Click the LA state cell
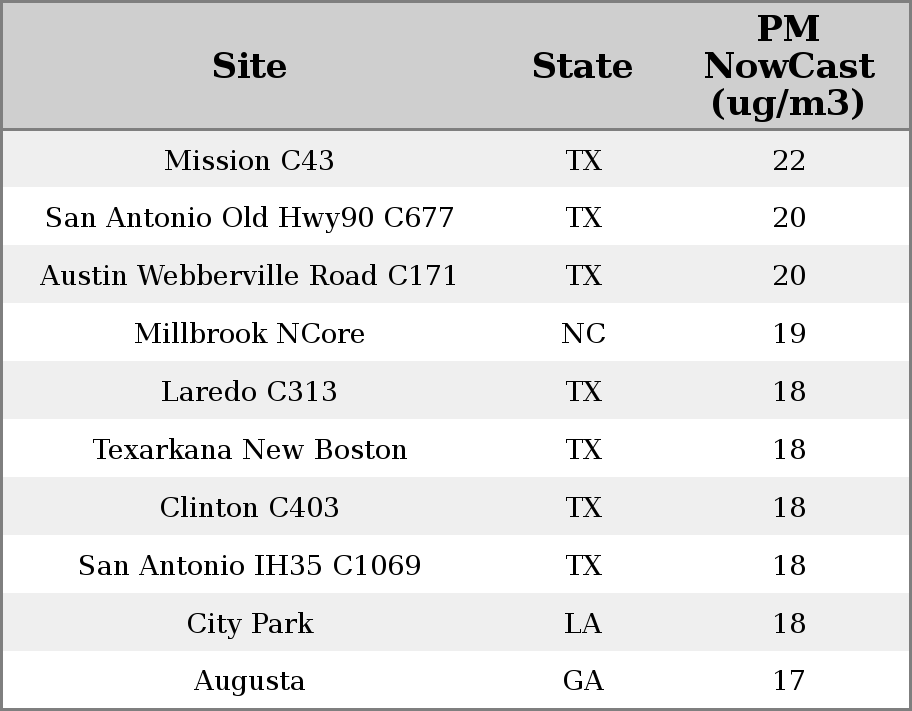The width and height of the screenshot is (912, 711). point(583,624)
